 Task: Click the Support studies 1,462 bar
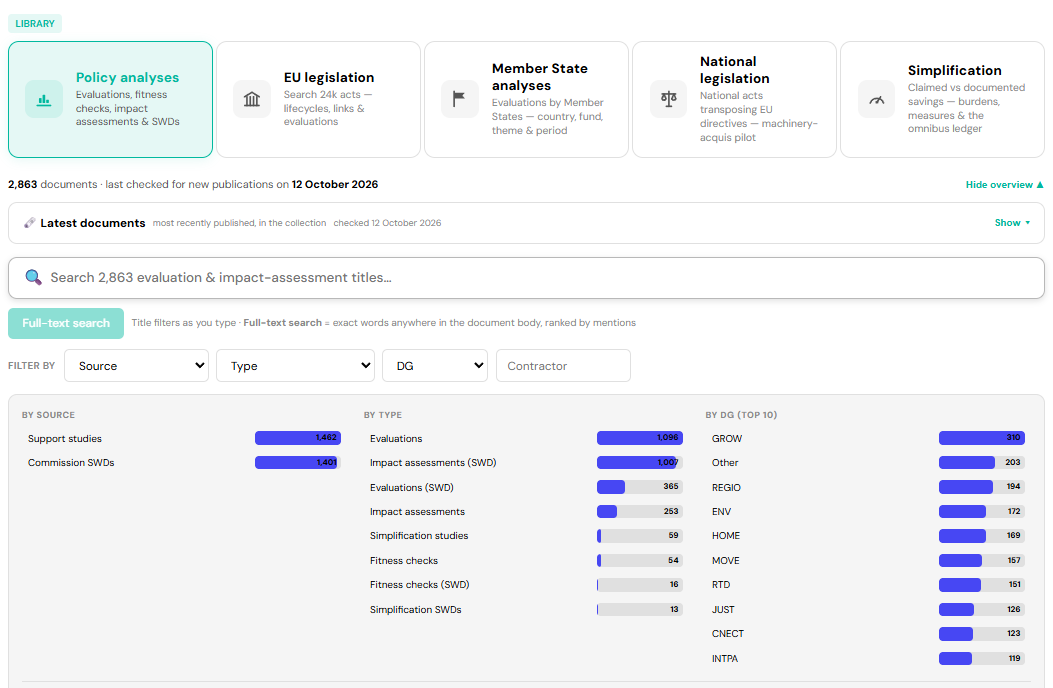point(298,438)
